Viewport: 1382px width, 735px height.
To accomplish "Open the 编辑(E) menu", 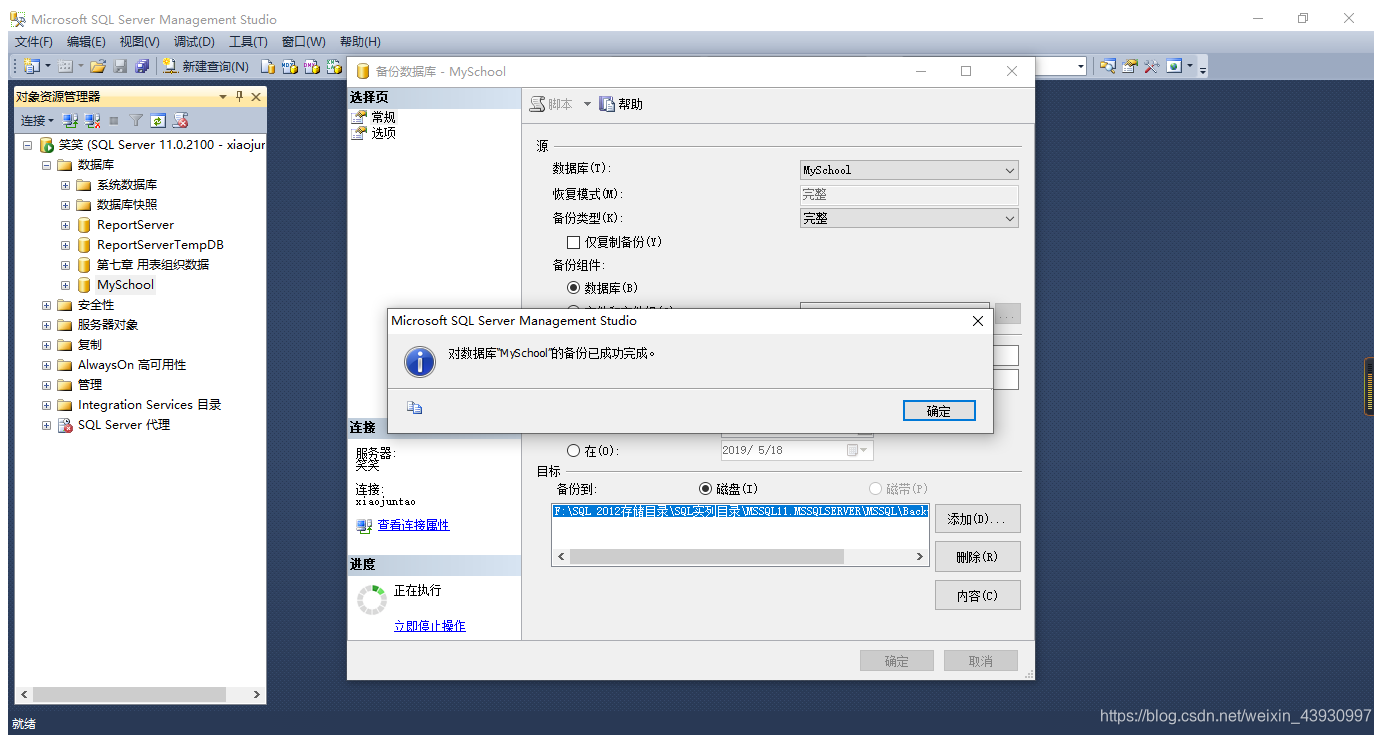I will [x=86, y=42].
